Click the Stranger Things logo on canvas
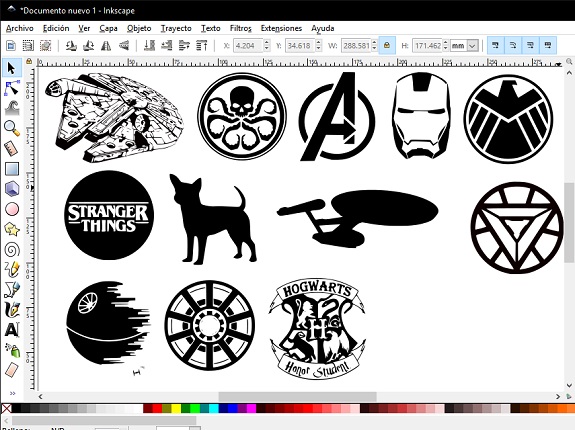The width and height of the screenshot is (575, 430). (x=109, y=216)
